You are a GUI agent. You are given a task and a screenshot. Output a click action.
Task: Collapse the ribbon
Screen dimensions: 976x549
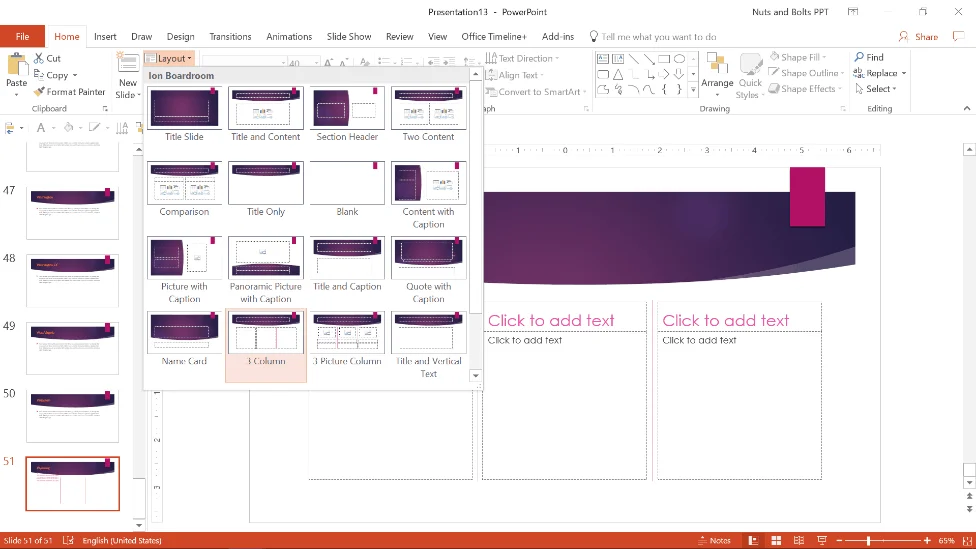click(x=967, y=108)
